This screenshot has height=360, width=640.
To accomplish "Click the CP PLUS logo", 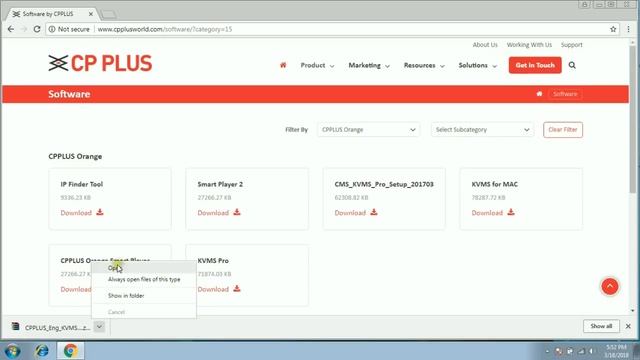I will click(x=100, y=63).
